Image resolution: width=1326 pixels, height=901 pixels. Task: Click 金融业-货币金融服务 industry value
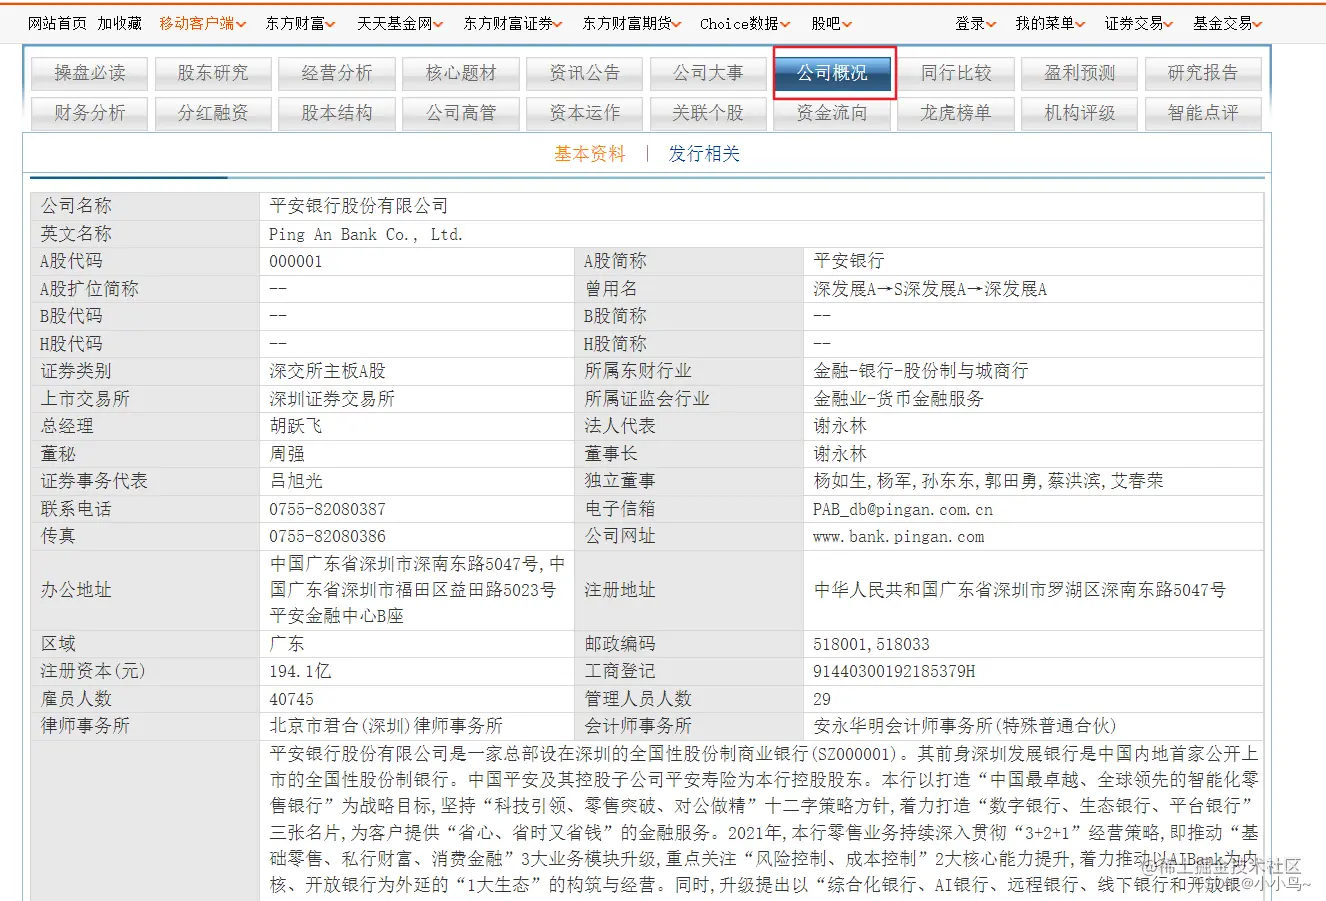tap(899, 399)
